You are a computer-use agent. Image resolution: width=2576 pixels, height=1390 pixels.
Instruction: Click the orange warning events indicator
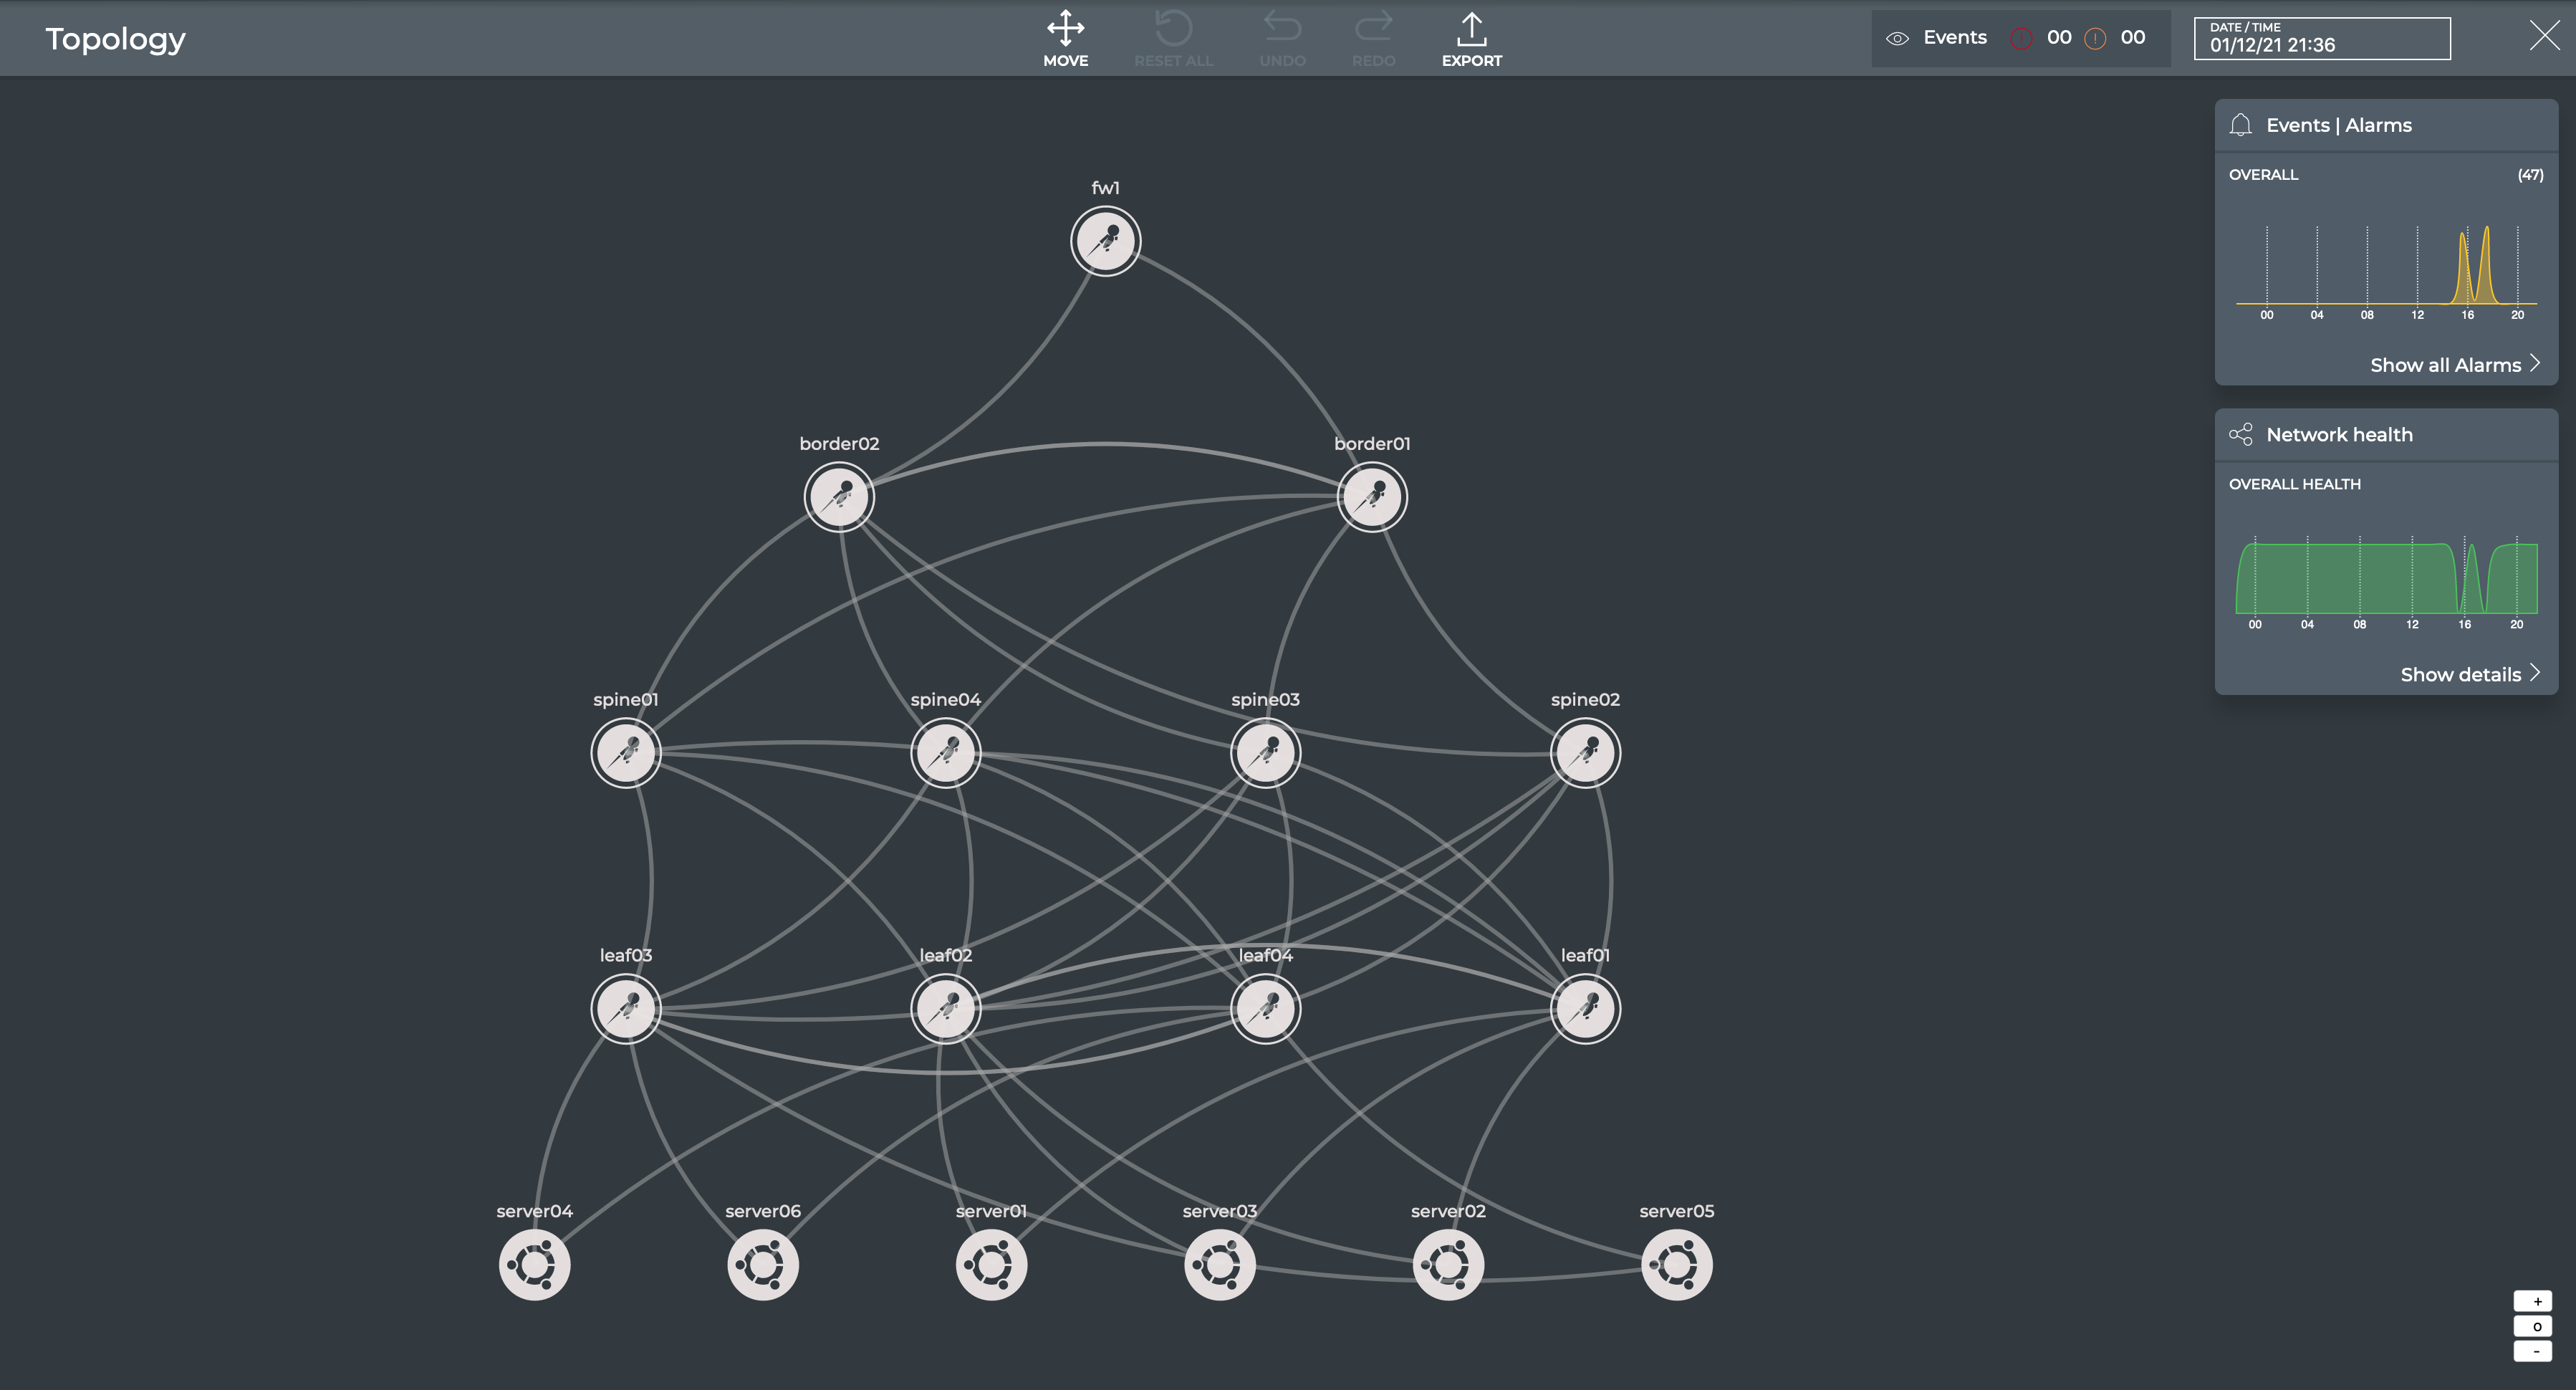2095,39
